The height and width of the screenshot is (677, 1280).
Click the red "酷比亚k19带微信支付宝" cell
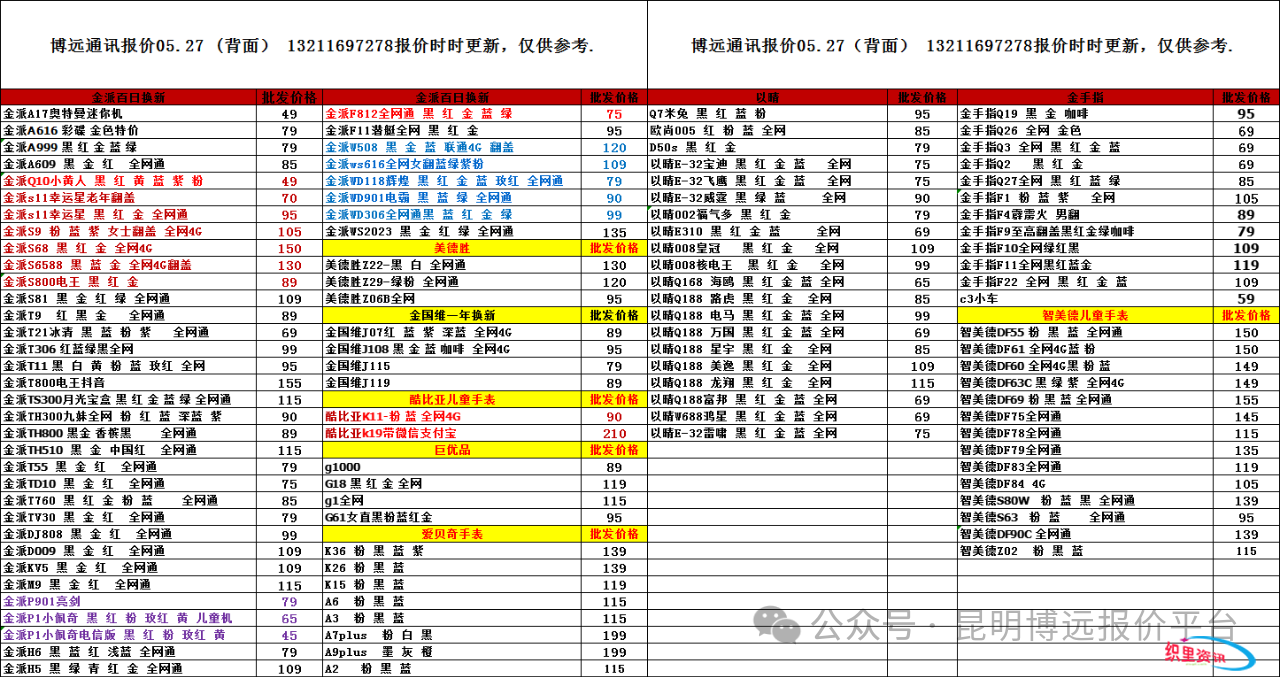click(452, 433)
